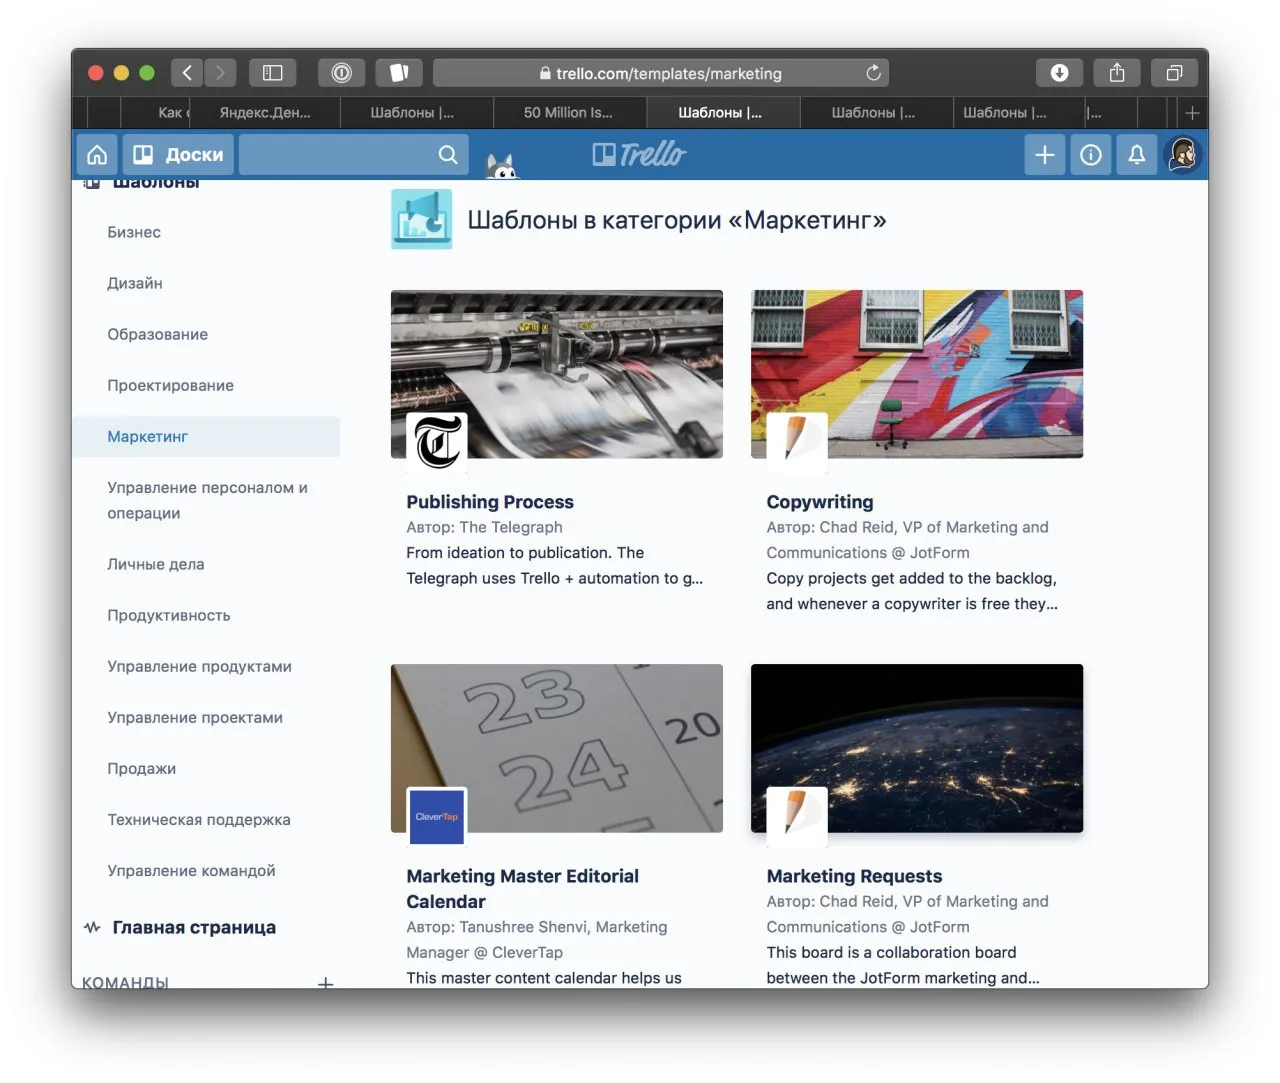This screenshot has height=1083, width=1280.
Task: Click the Marketing Requests template title
Action: pos(854,876)
